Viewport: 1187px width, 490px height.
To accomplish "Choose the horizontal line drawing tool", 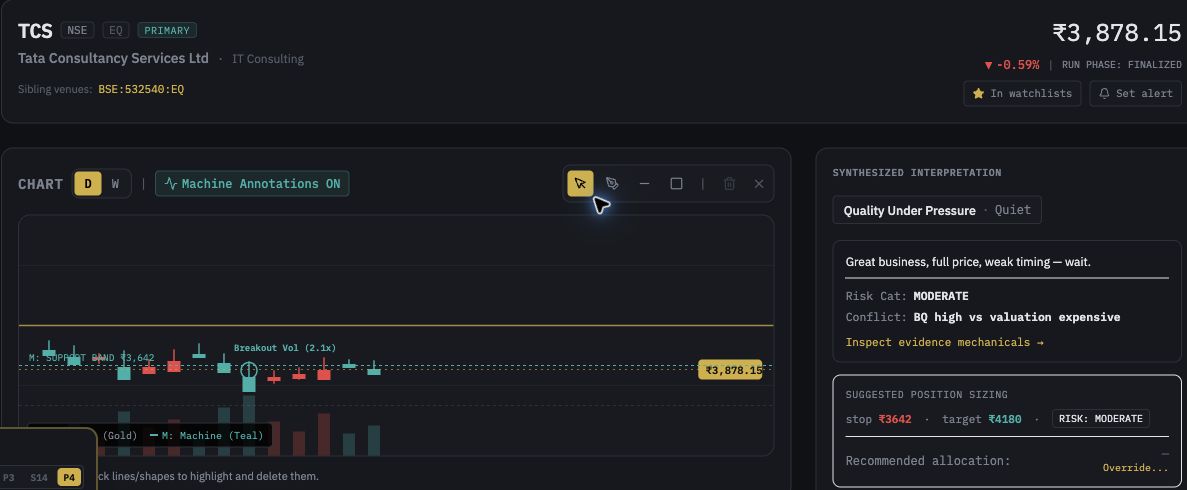I will click(x=644, y=183).
